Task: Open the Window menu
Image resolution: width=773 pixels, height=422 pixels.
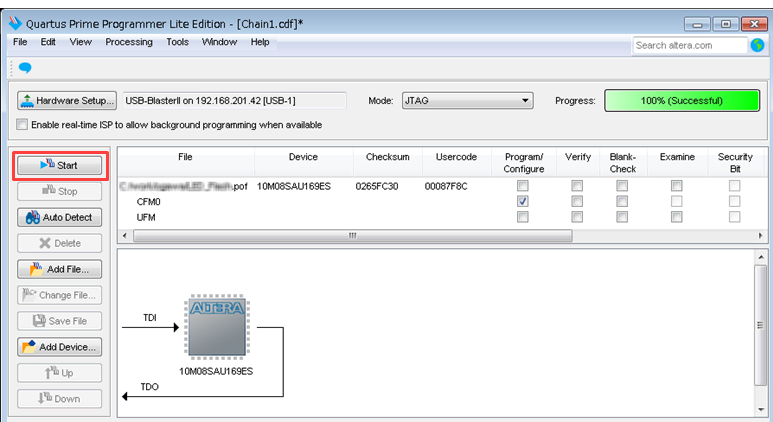Action: 219,42
